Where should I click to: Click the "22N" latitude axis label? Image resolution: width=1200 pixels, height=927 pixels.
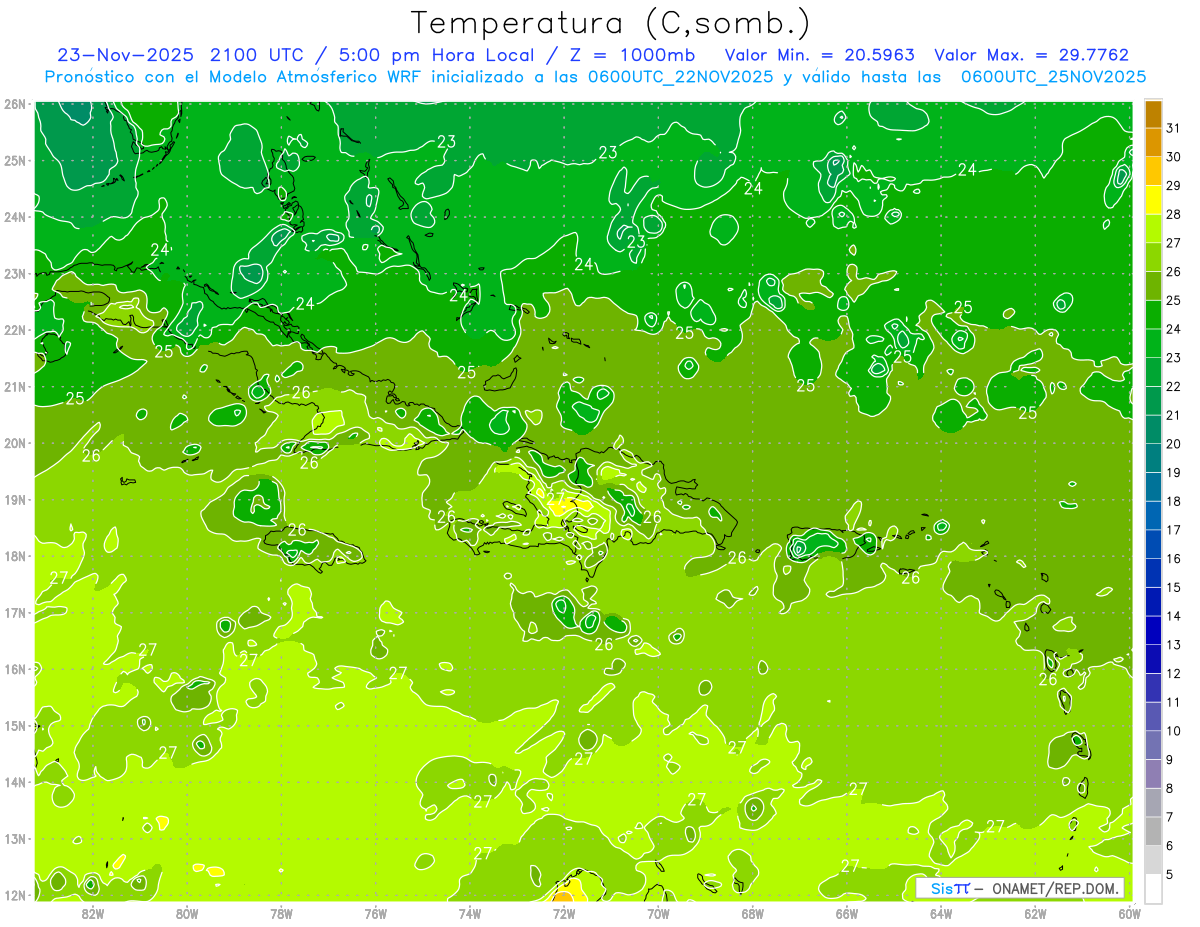click(x=16, y=330)
